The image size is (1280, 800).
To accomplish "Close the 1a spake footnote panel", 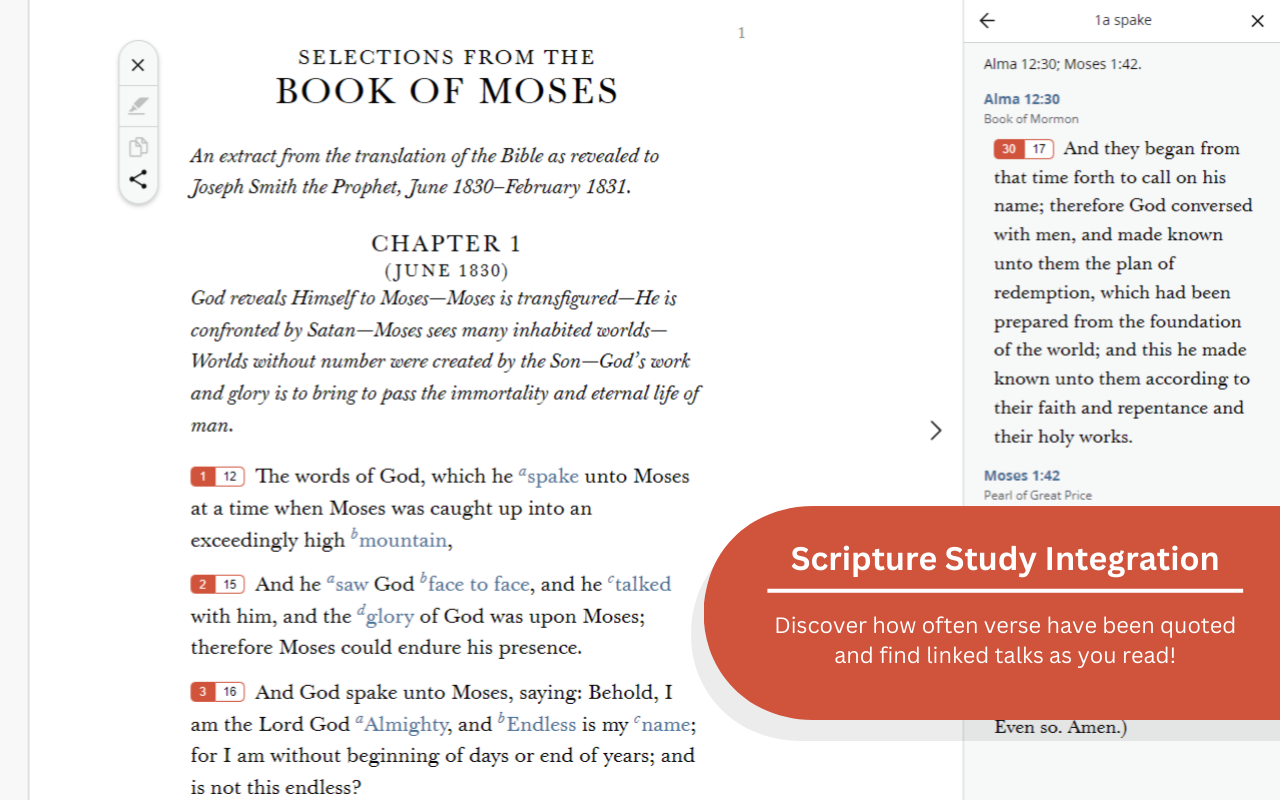I will point(1257,21).
